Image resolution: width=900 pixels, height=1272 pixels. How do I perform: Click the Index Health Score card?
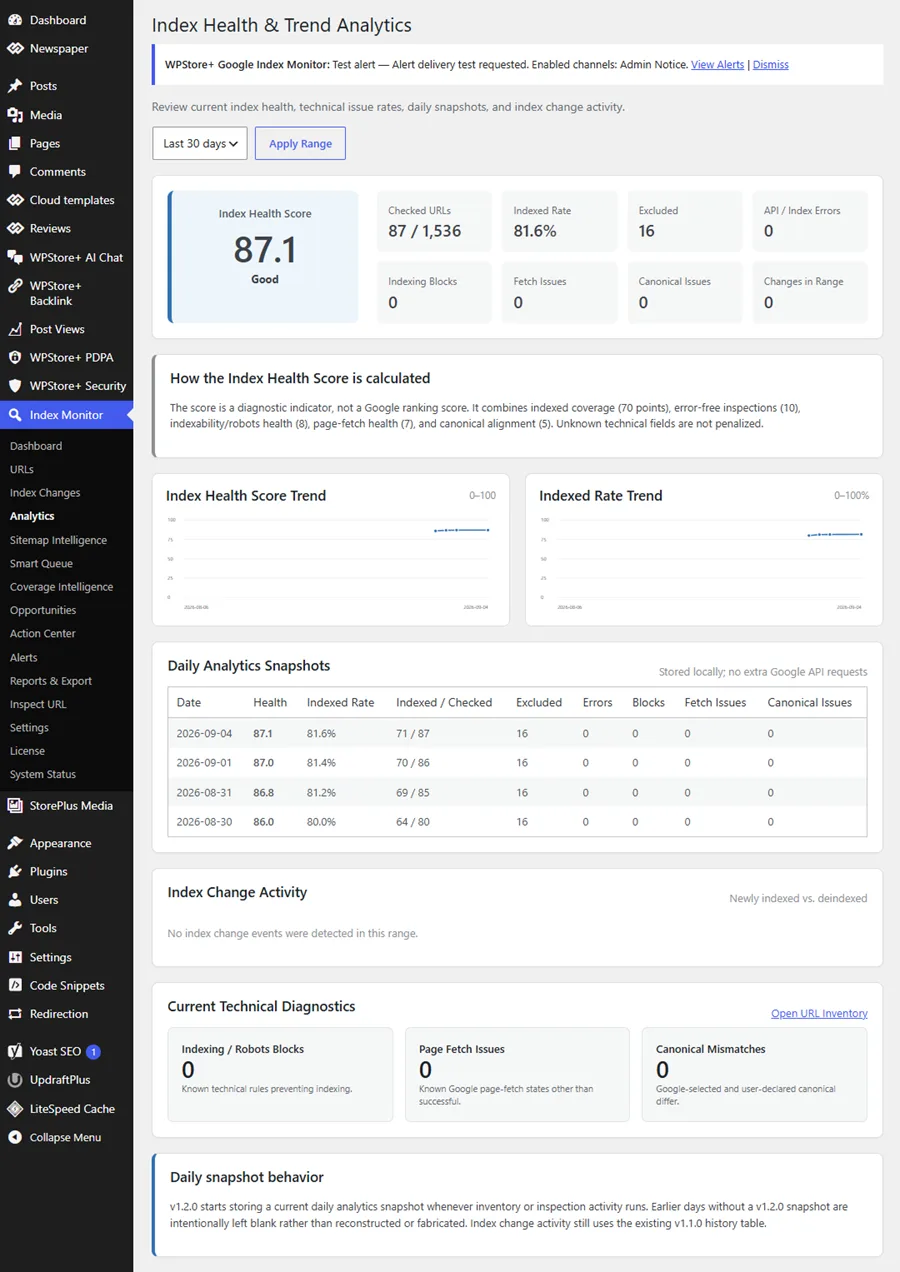click(263, 257)
